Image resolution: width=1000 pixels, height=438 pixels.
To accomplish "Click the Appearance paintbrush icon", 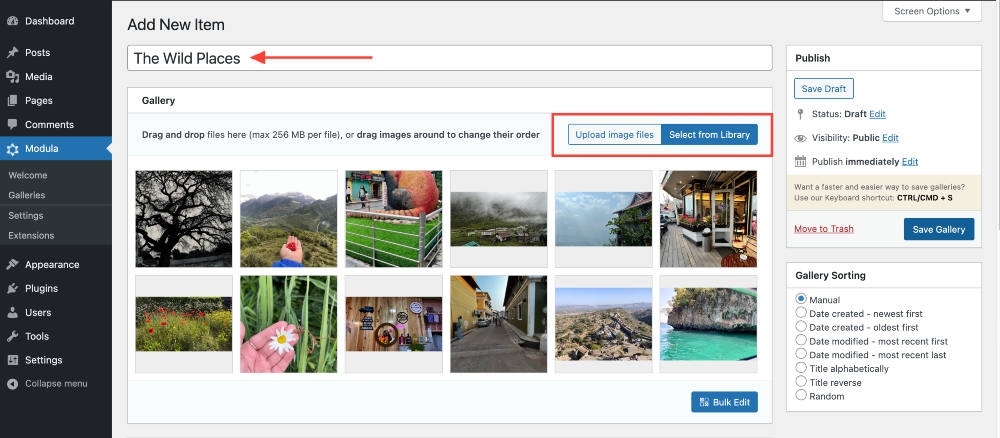I will click(x=12, y=265).
